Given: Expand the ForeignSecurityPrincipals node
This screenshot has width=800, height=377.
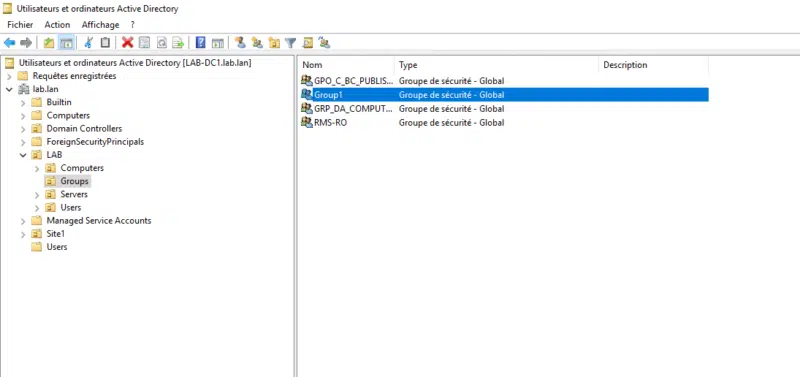Looking at the screenshot, I should coord(23,142).
